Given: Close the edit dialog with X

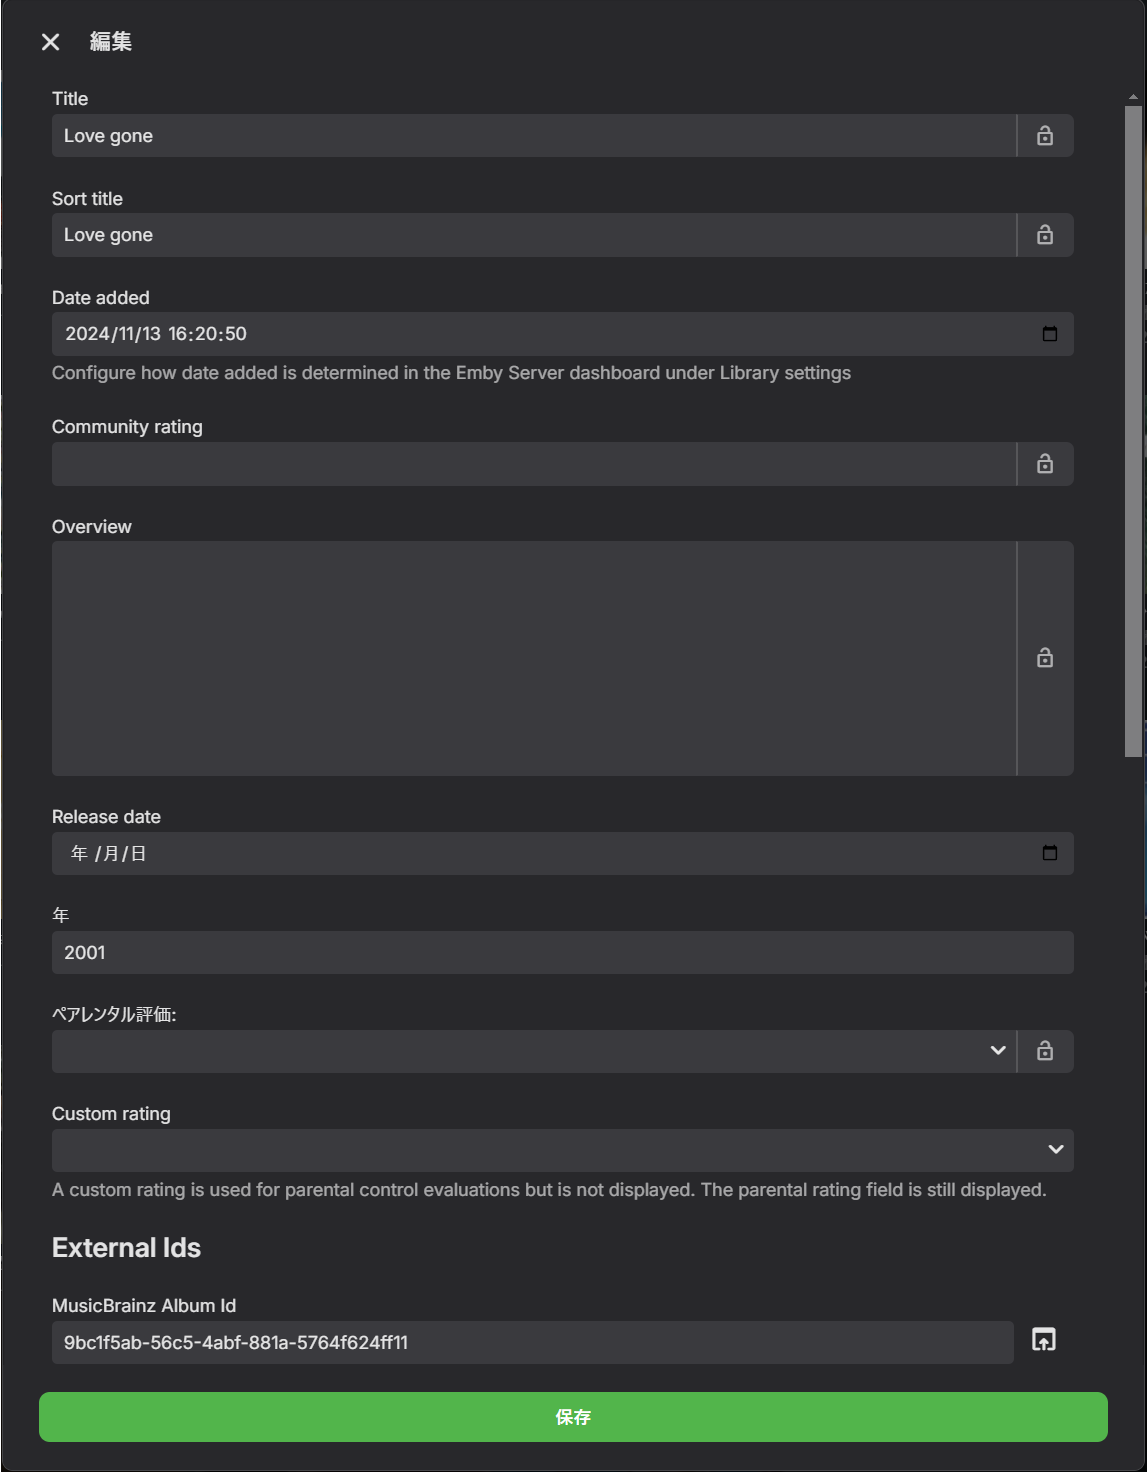Looking at the screenshot, I should pos(51,41).
